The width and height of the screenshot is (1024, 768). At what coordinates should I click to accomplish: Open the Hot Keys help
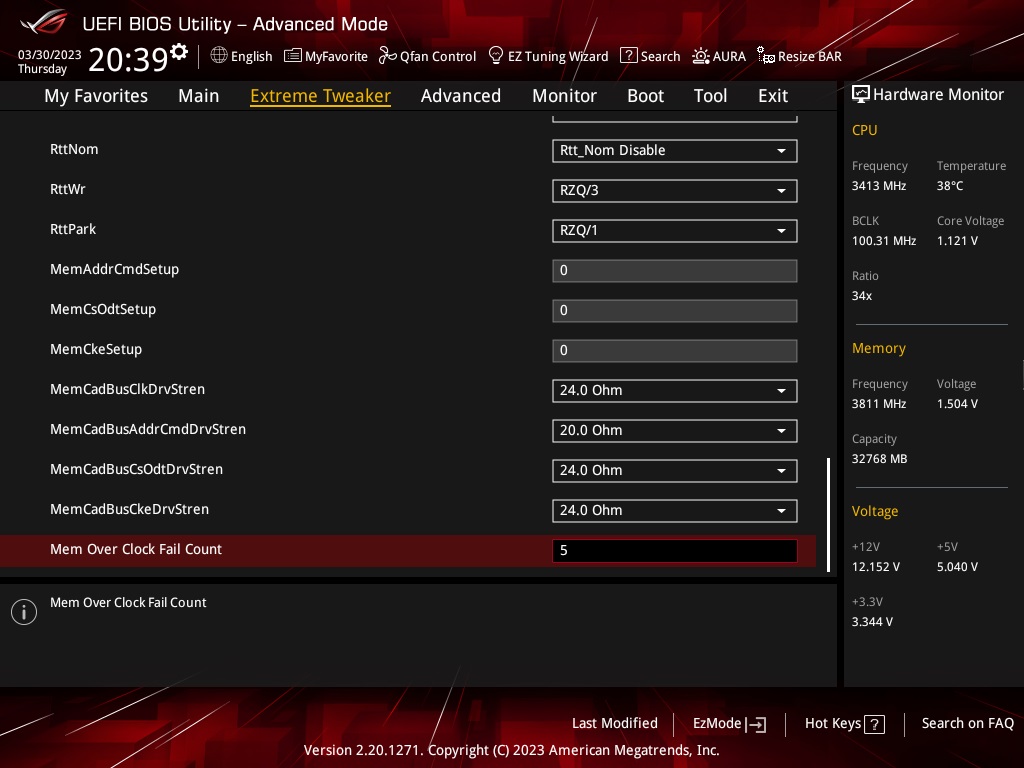pyautogui.click(x=844, y=724)
